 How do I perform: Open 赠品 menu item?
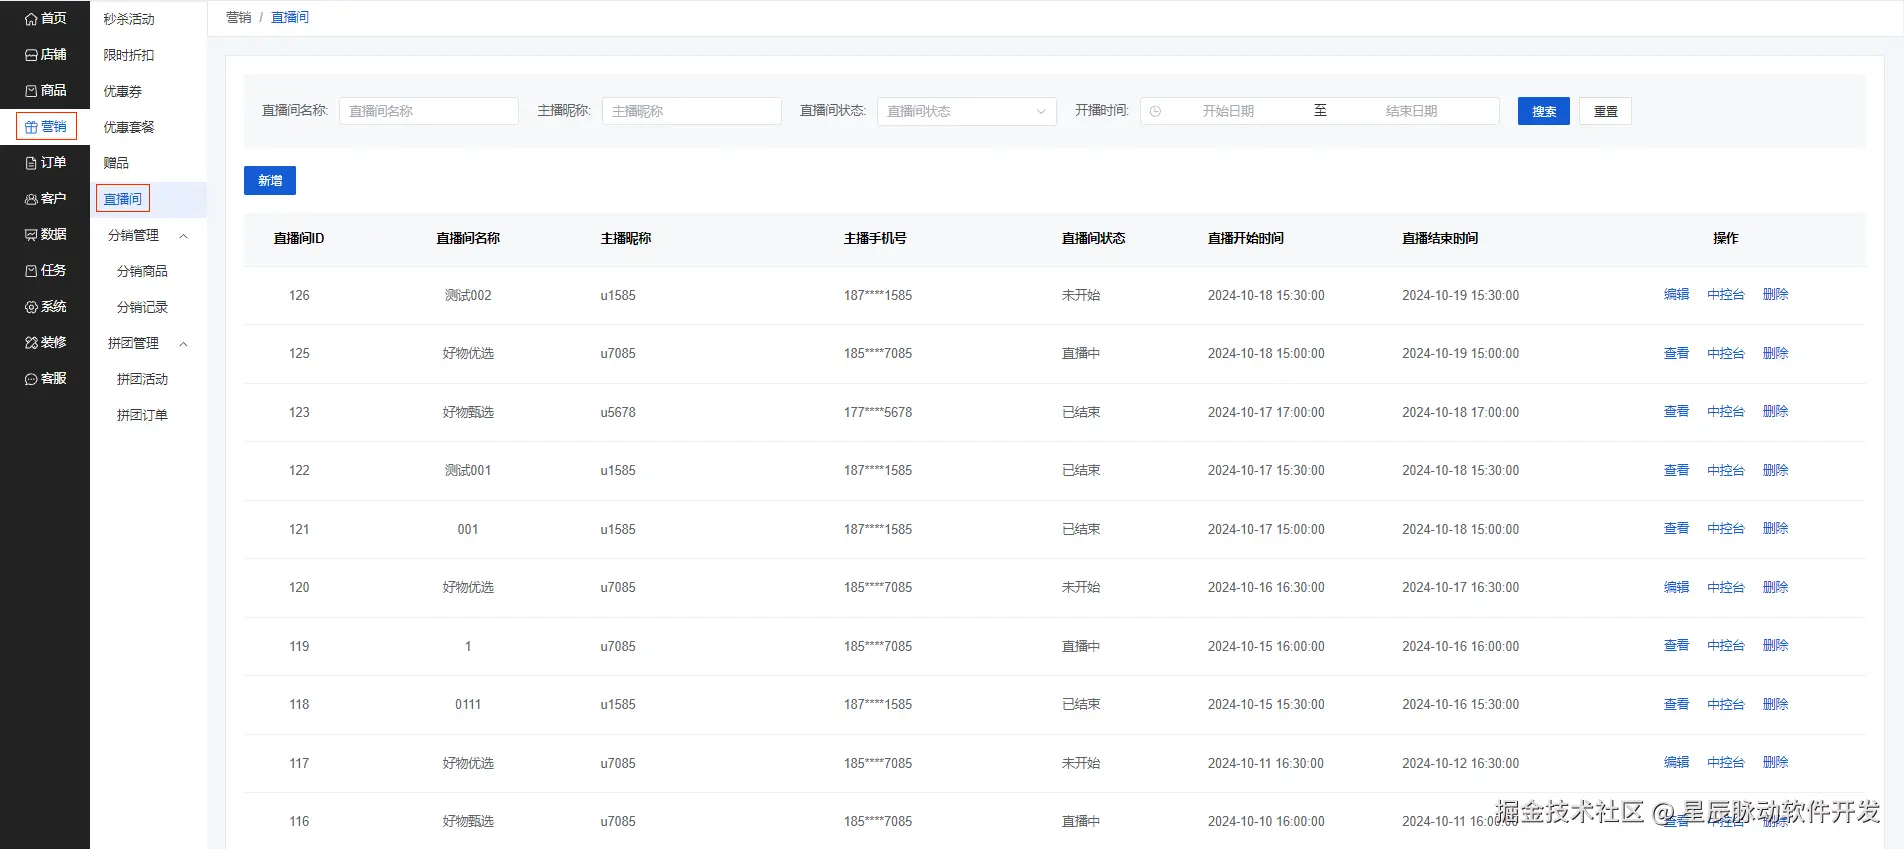(116, 163)
